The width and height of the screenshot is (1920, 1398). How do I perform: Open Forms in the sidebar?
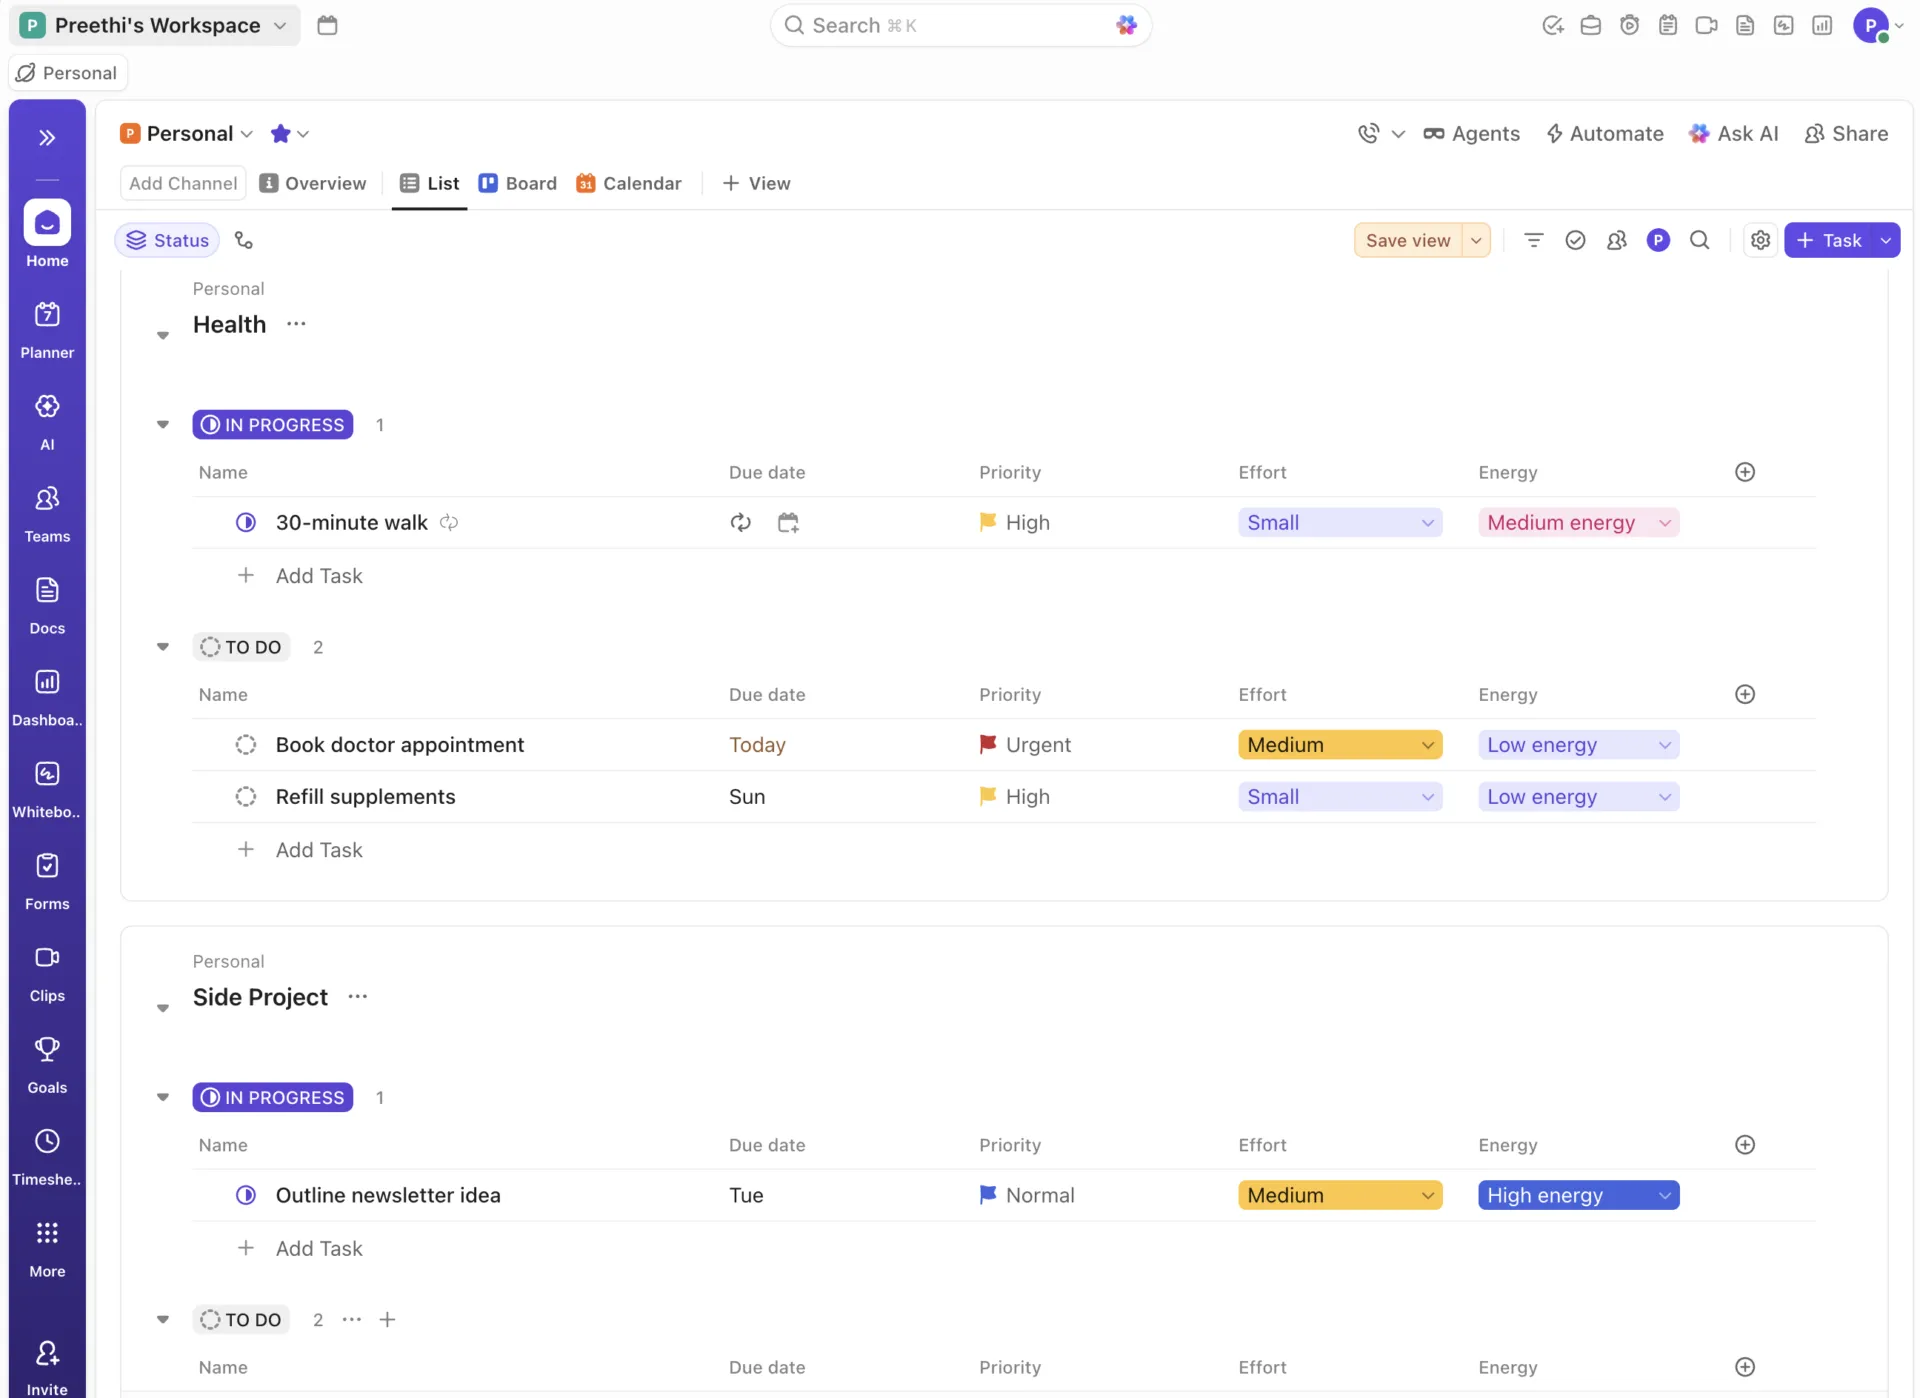tap(47, 881)
